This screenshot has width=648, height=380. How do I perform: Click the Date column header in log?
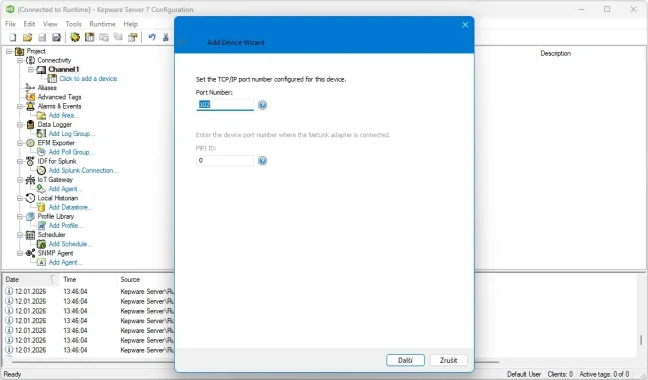(x=31, y=280)
